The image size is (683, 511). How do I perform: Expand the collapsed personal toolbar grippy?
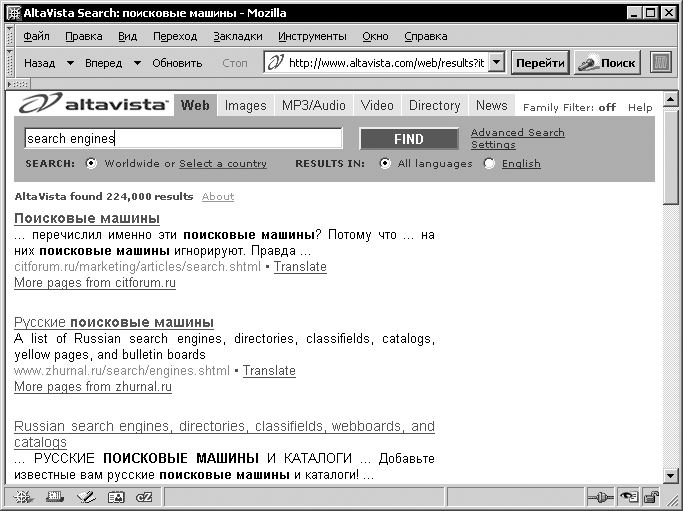(x=18, y=84)
